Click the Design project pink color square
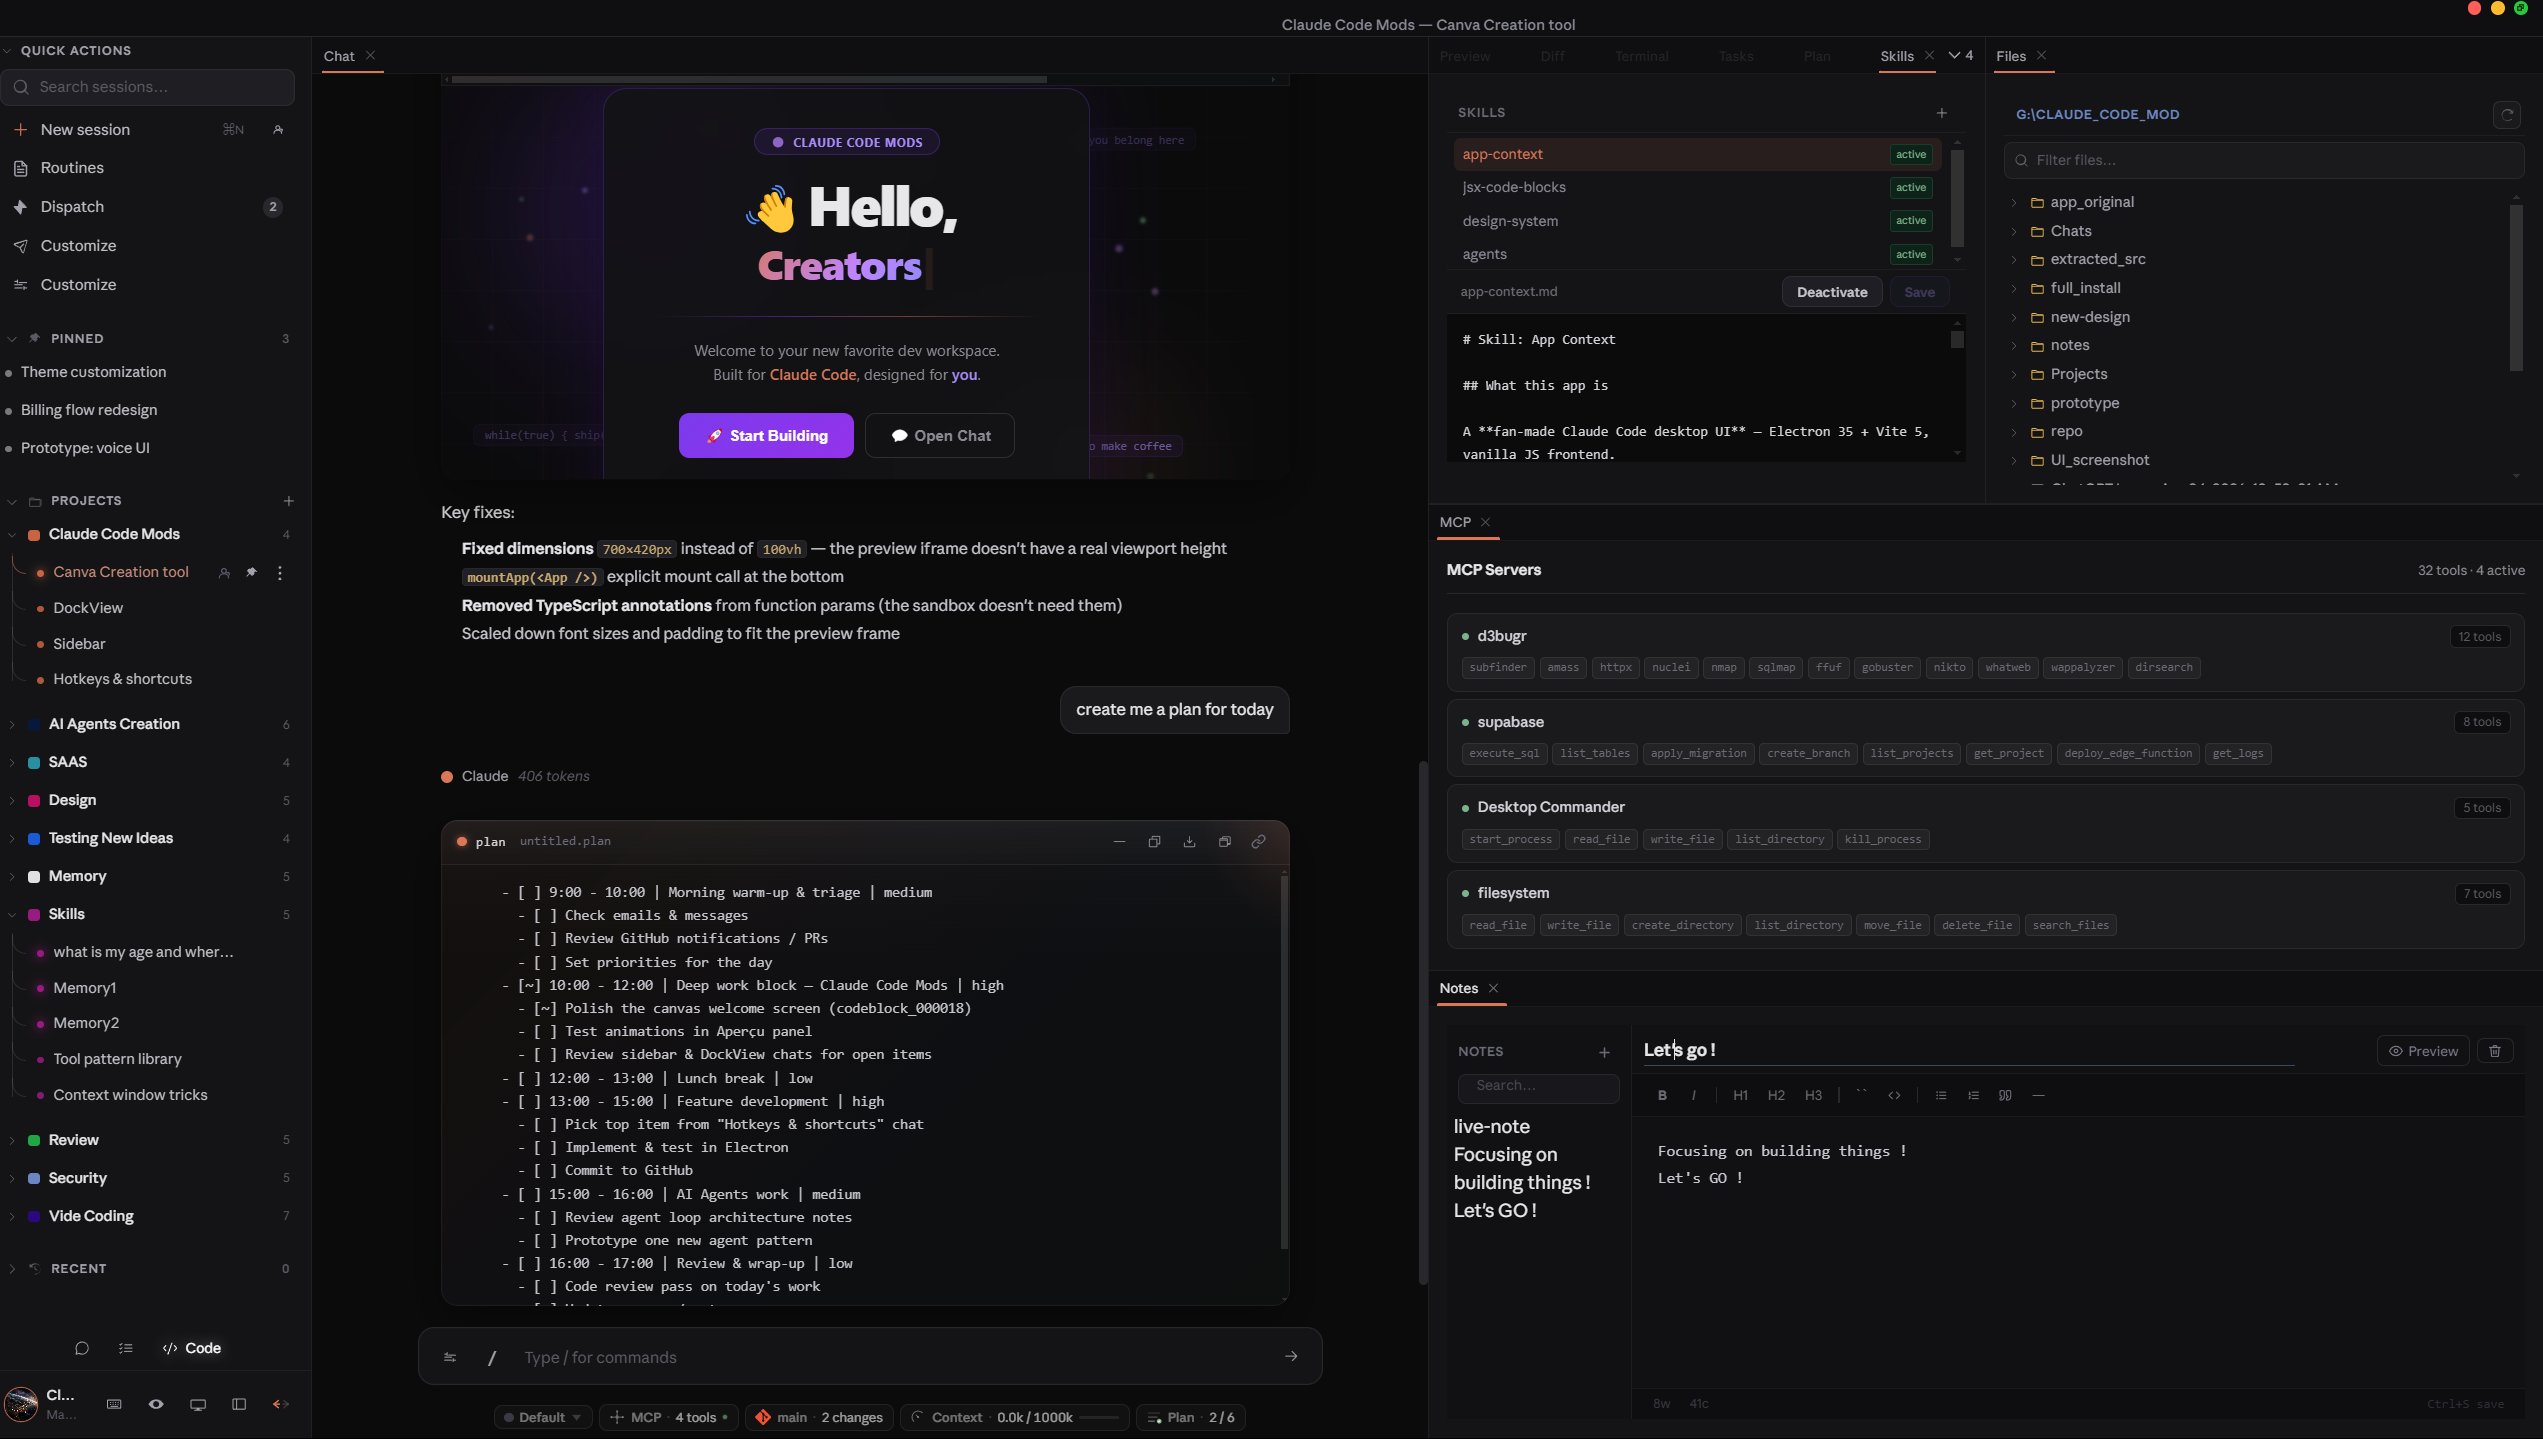The image size is (2543, 1439). (x=34, y=800)
